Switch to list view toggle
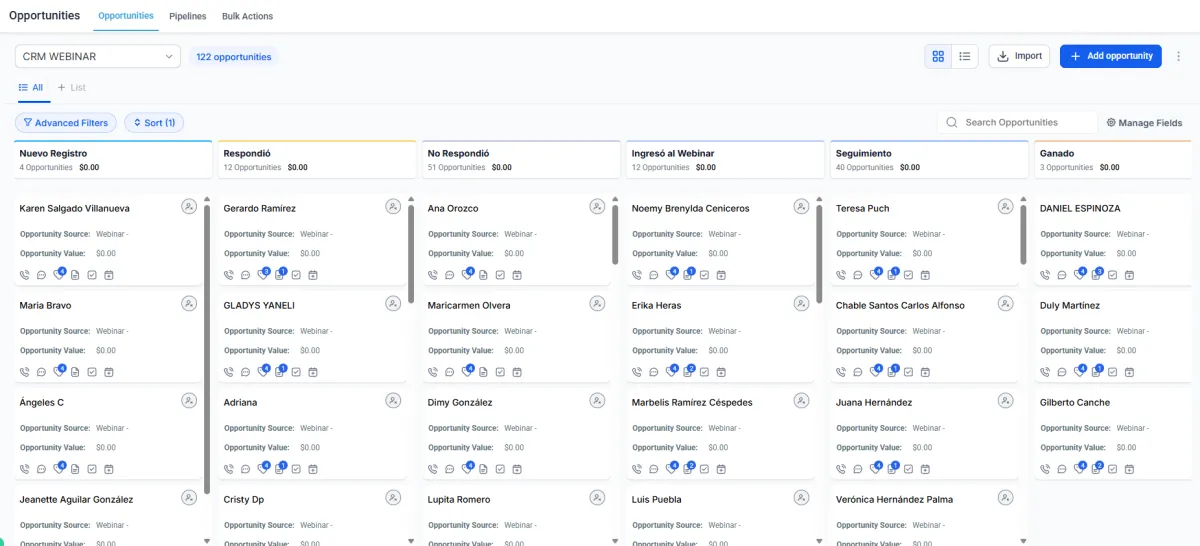This screenshot has width=1200, height=546. tap(965, 56)
